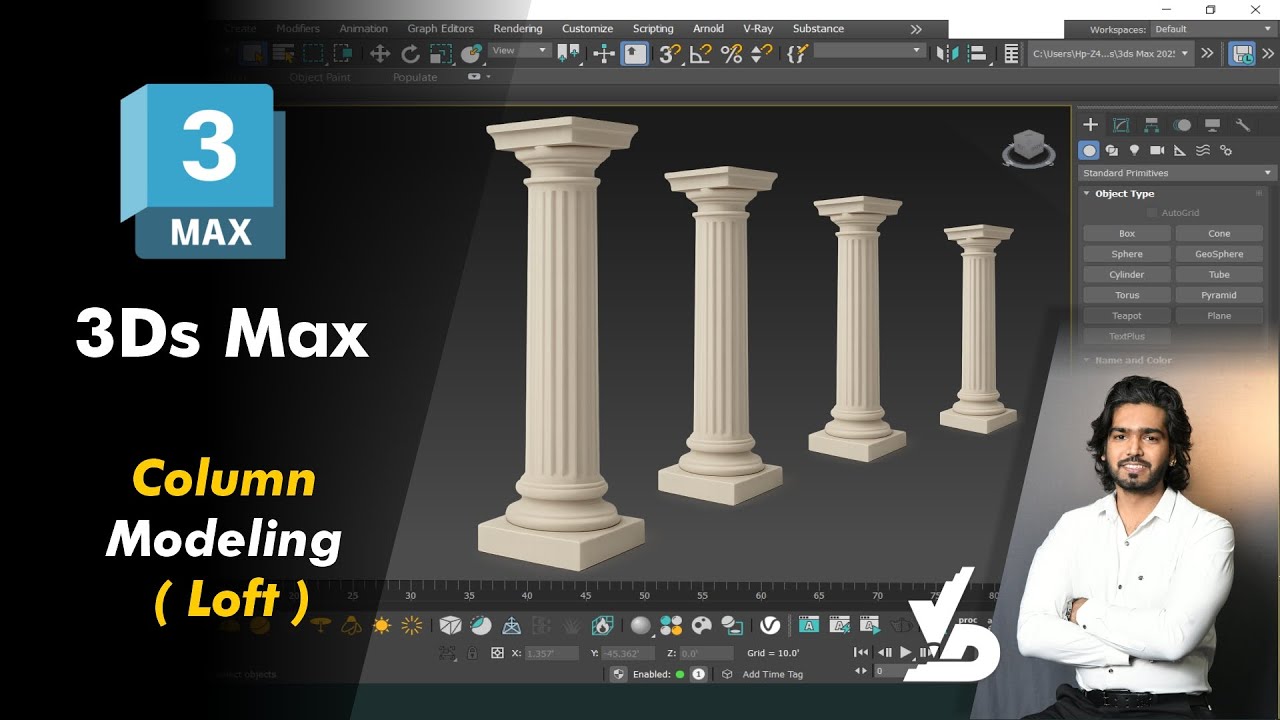Click the Mirror tool icon
This screenshot has width=1280, height=720.
coord(947,54)
